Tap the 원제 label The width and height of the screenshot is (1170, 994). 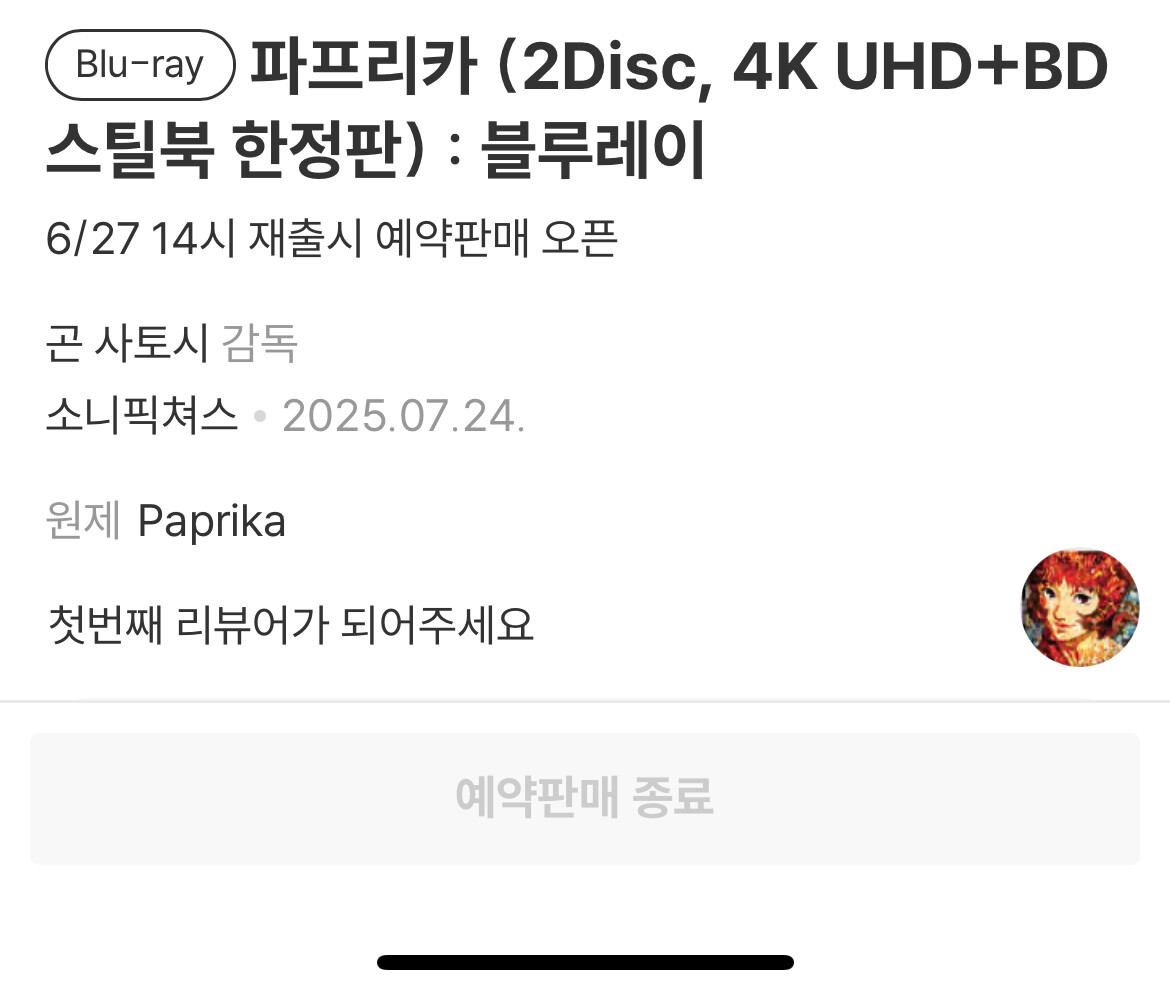pos(83,519)
